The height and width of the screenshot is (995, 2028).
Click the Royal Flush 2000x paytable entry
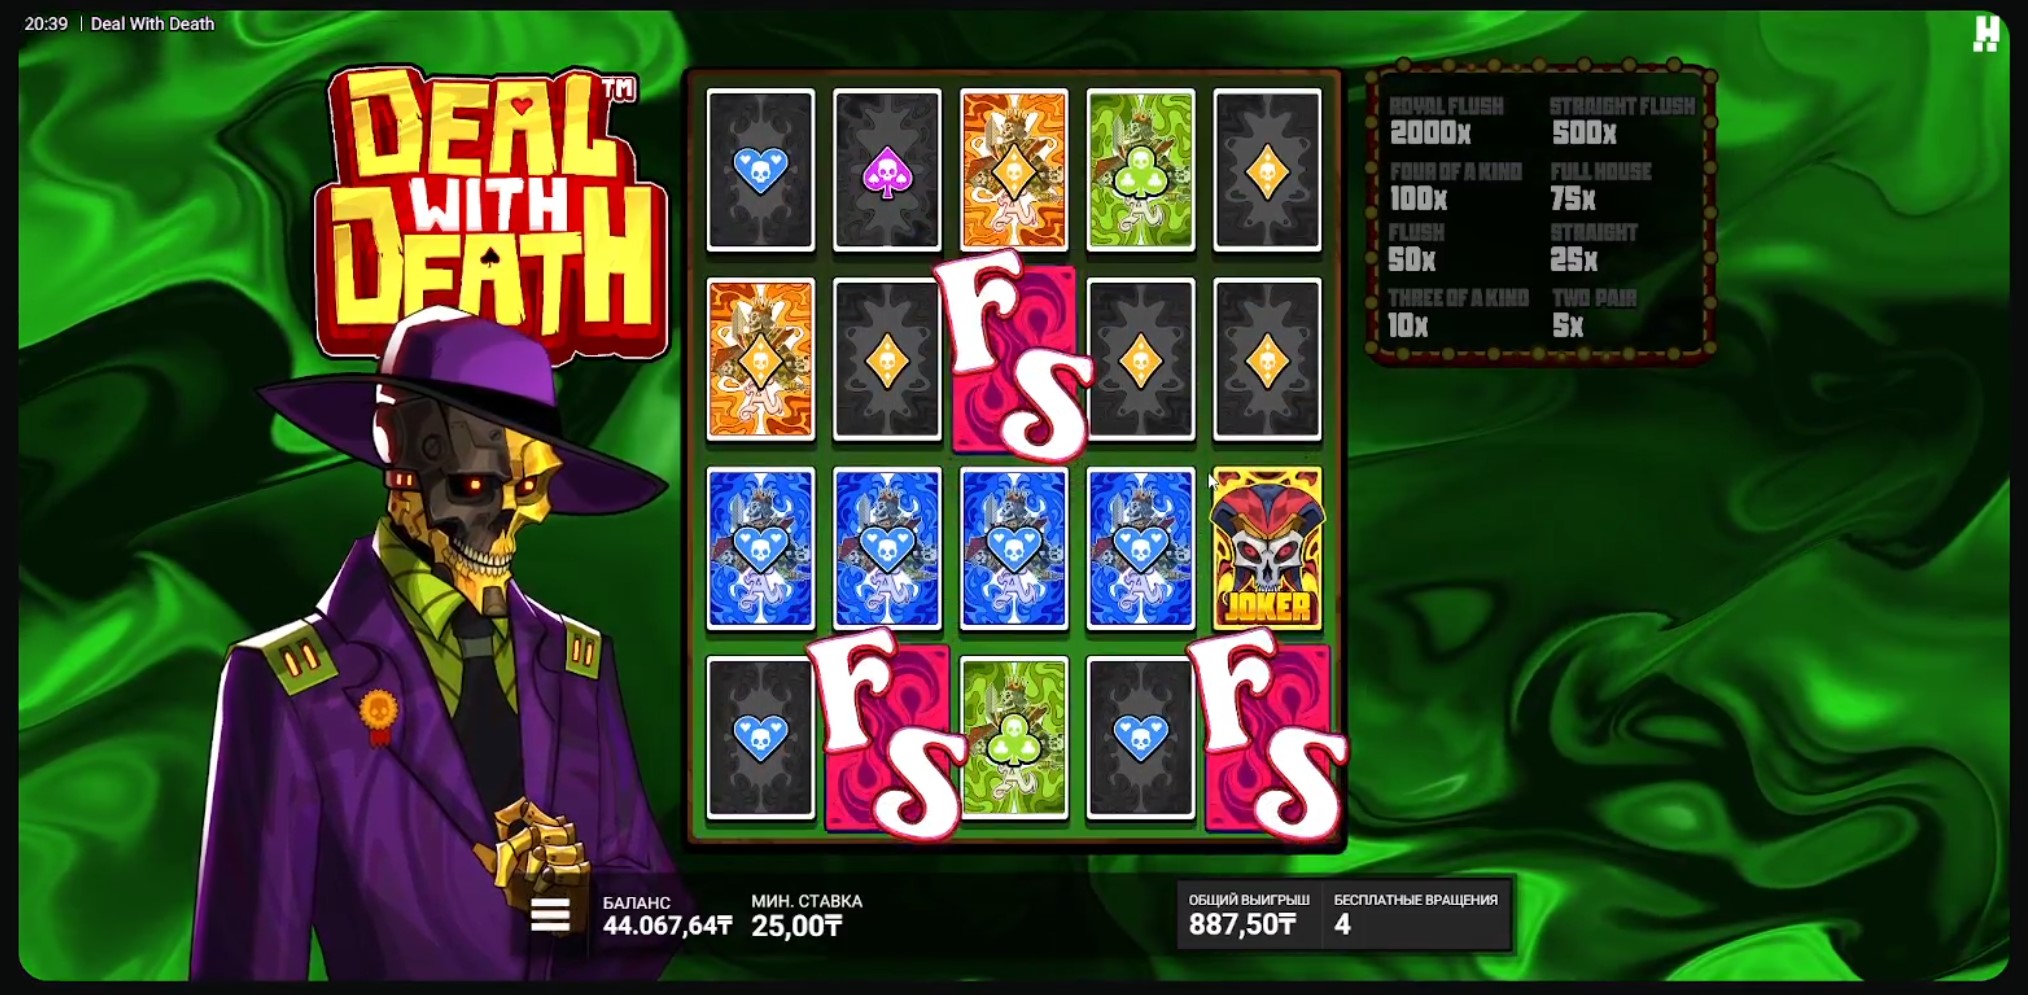click(1447, 121)
